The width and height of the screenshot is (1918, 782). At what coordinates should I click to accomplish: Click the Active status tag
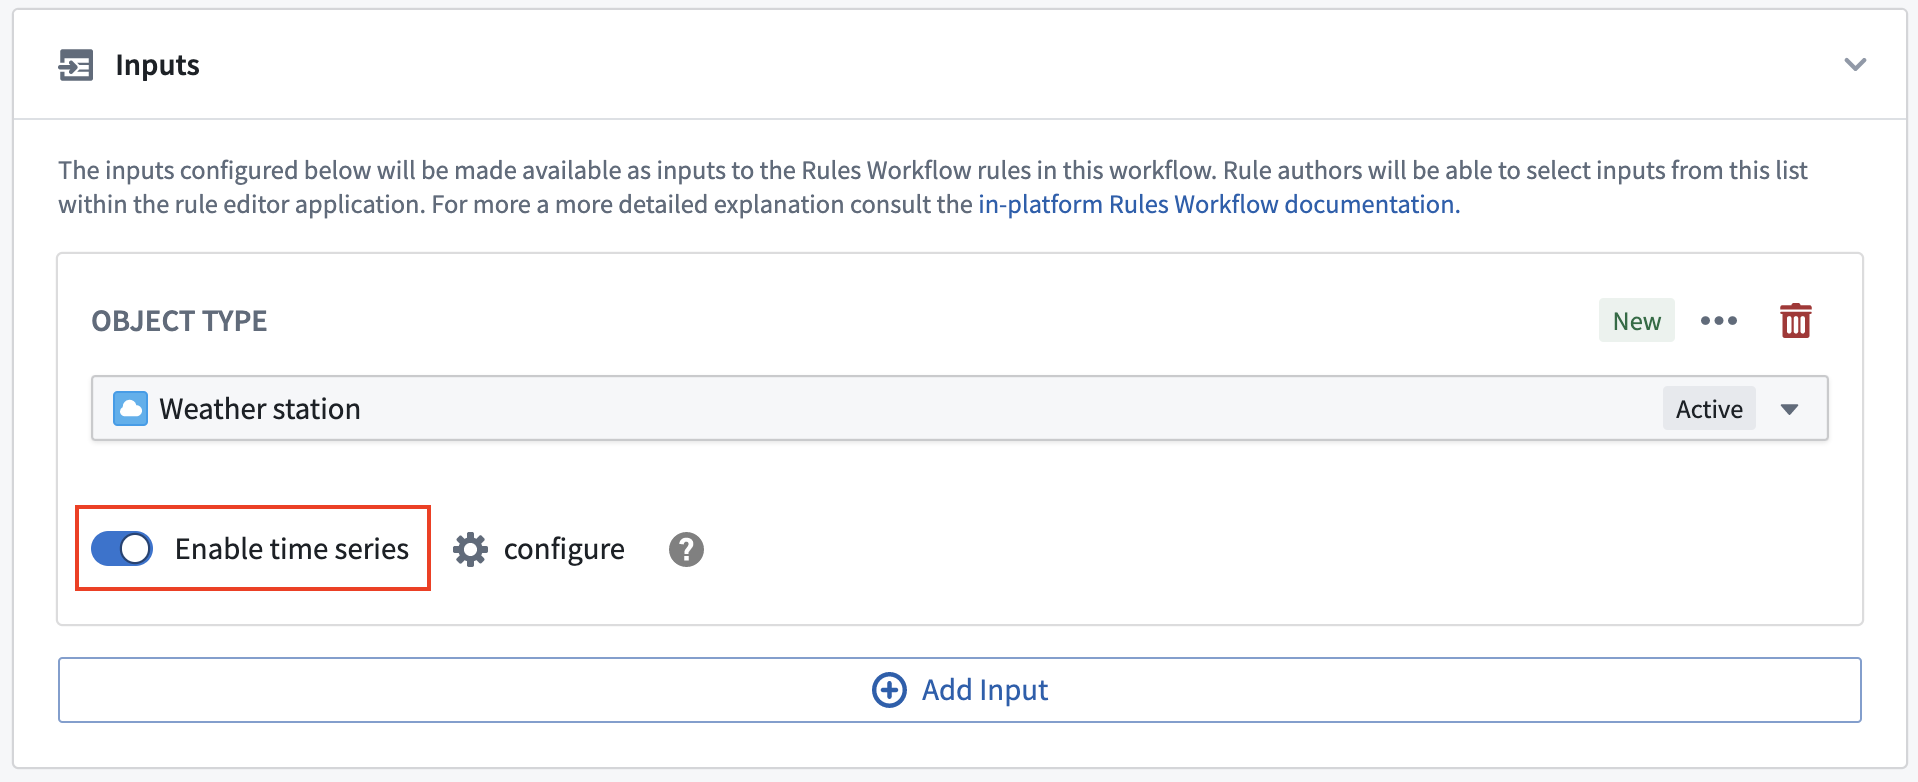pyautogui.click(x=1709, y=408)
